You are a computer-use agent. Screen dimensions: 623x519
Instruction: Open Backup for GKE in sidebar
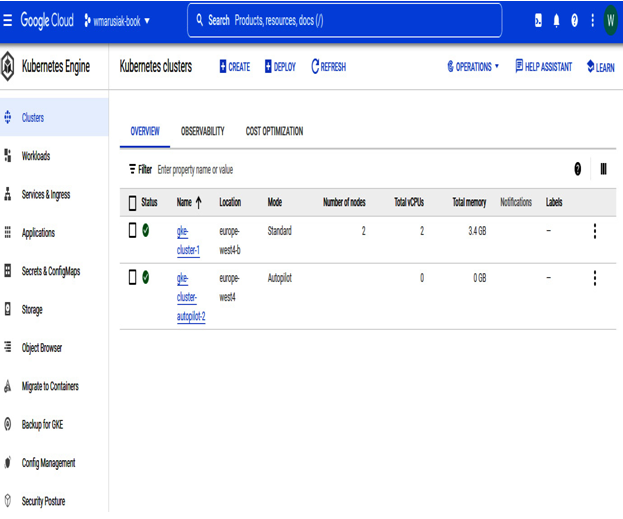click(x=54, y=424)
